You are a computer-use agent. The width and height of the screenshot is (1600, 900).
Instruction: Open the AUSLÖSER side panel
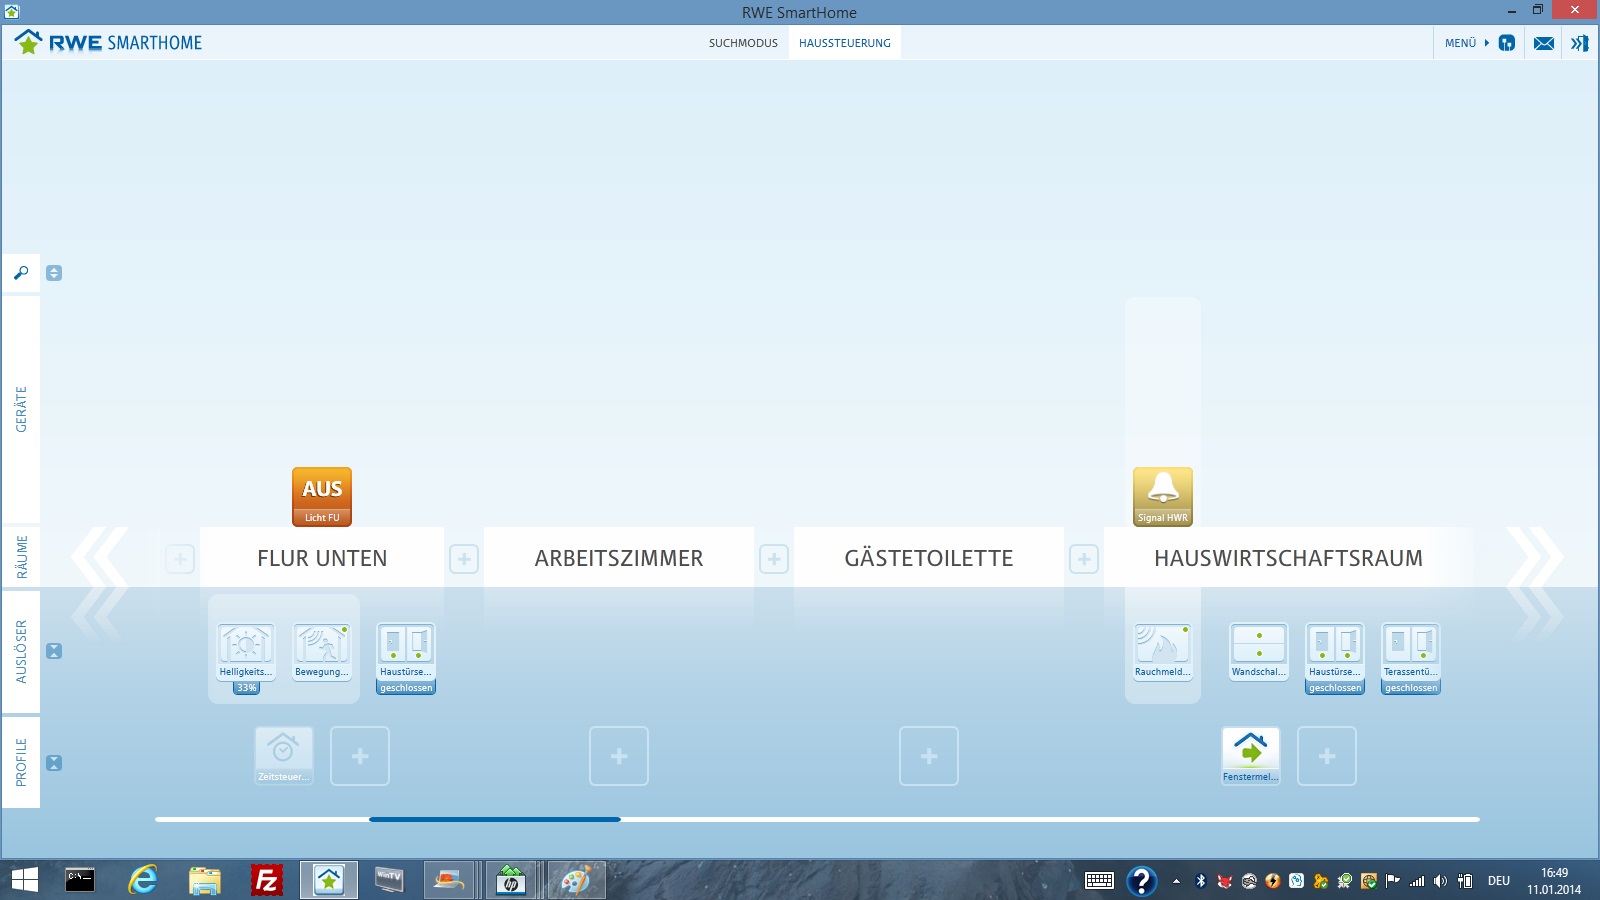point(21,652)
